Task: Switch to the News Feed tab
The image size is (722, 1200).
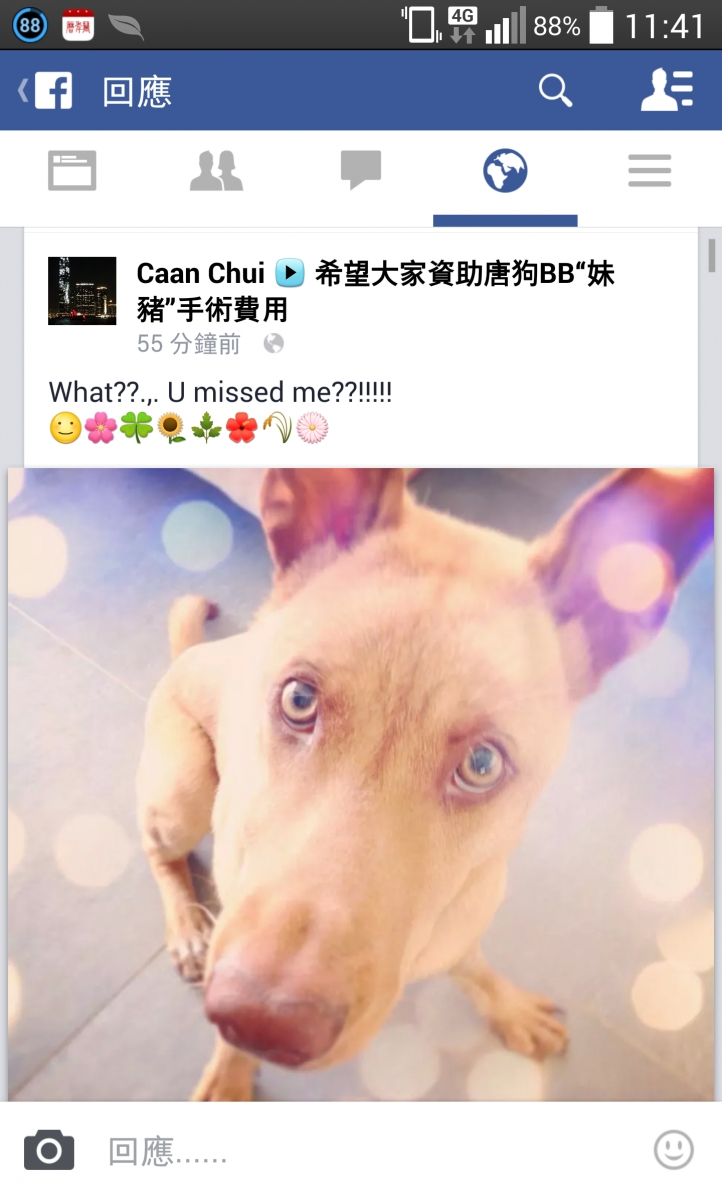Action: [72, 170]
